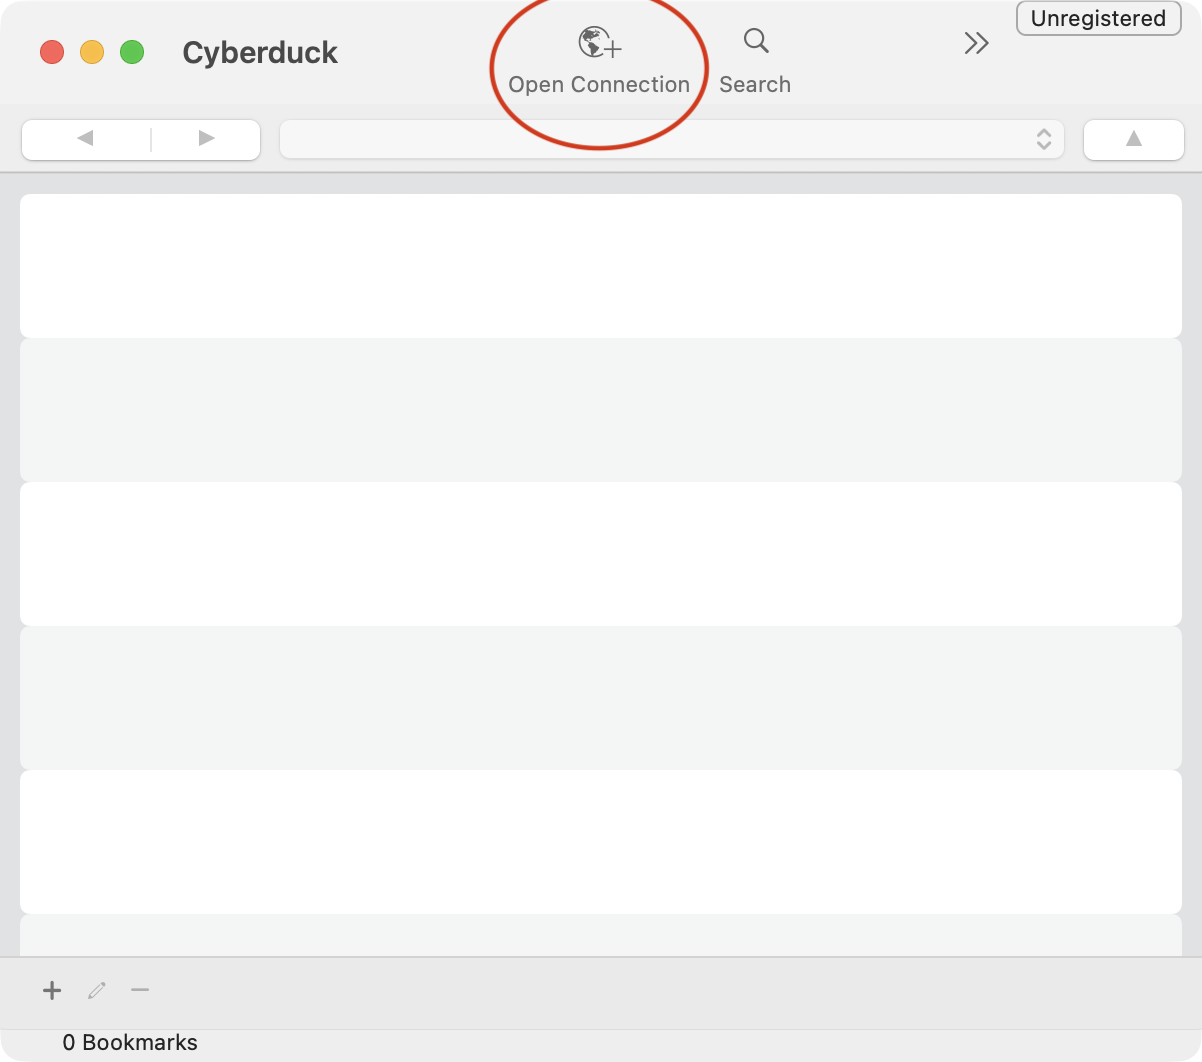Close the Cyberduck window with the red button

(x=52, y=52)
